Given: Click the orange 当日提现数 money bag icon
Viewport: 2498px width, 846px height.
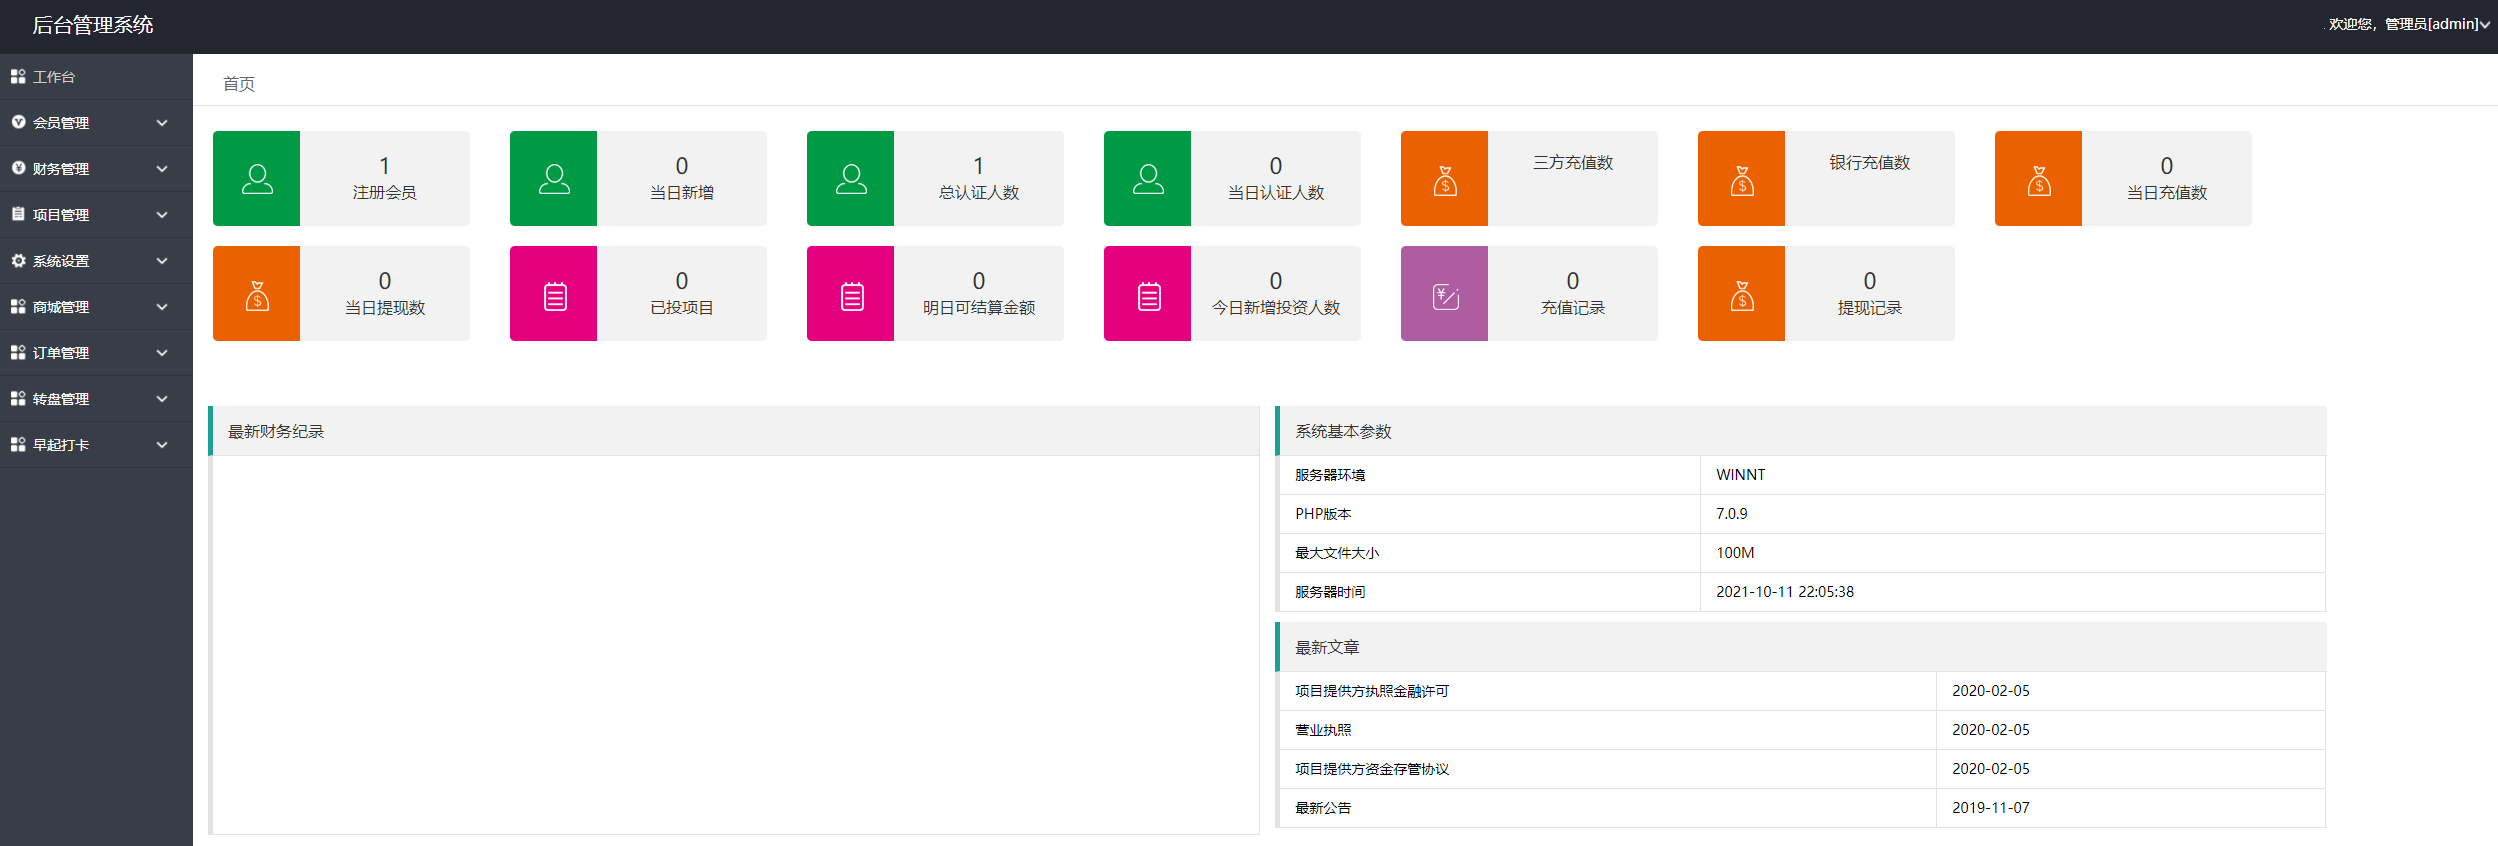Looking at the screenshot, I should (x=256, y=294).
